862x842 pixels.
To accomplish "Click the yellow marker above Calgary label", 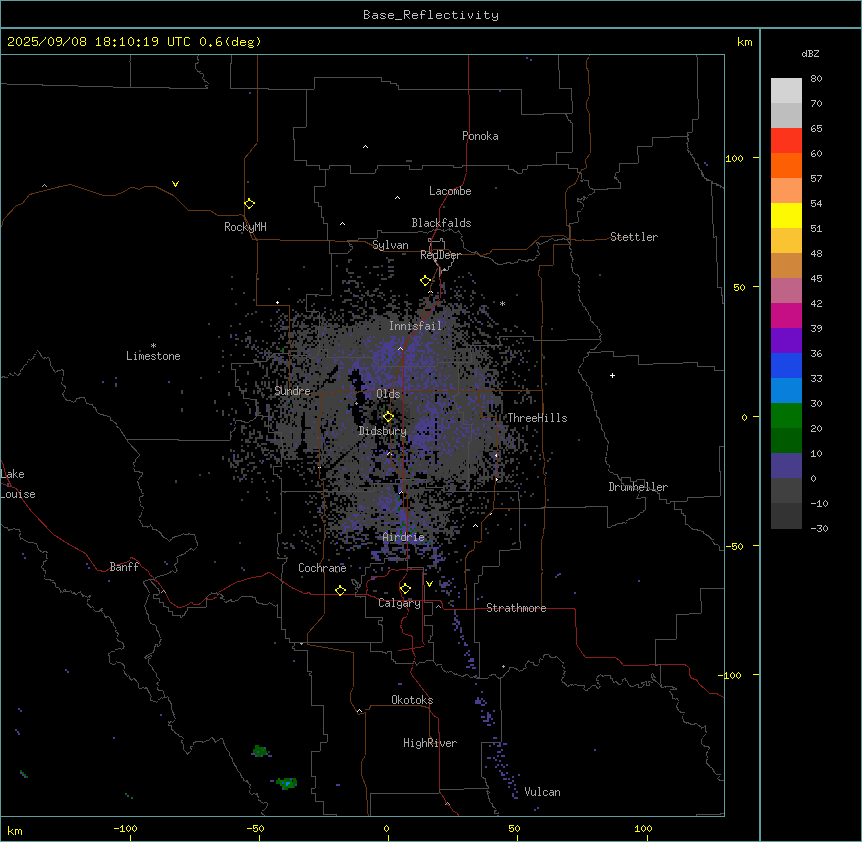I will (405, 589).
